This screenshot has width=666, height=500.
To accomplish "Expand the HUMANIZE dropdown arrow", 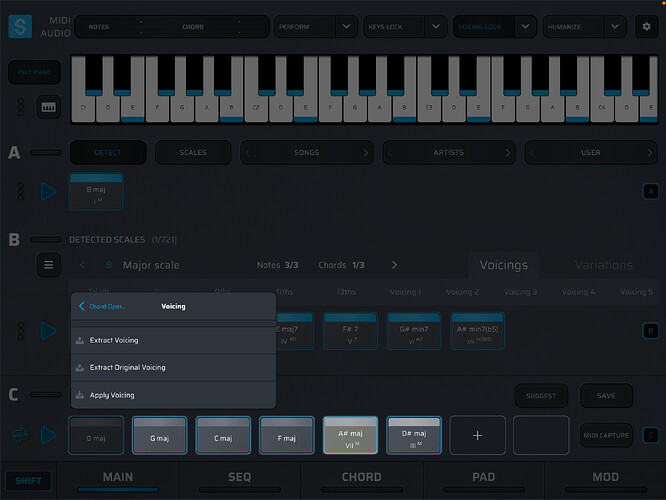I will 615,27.
